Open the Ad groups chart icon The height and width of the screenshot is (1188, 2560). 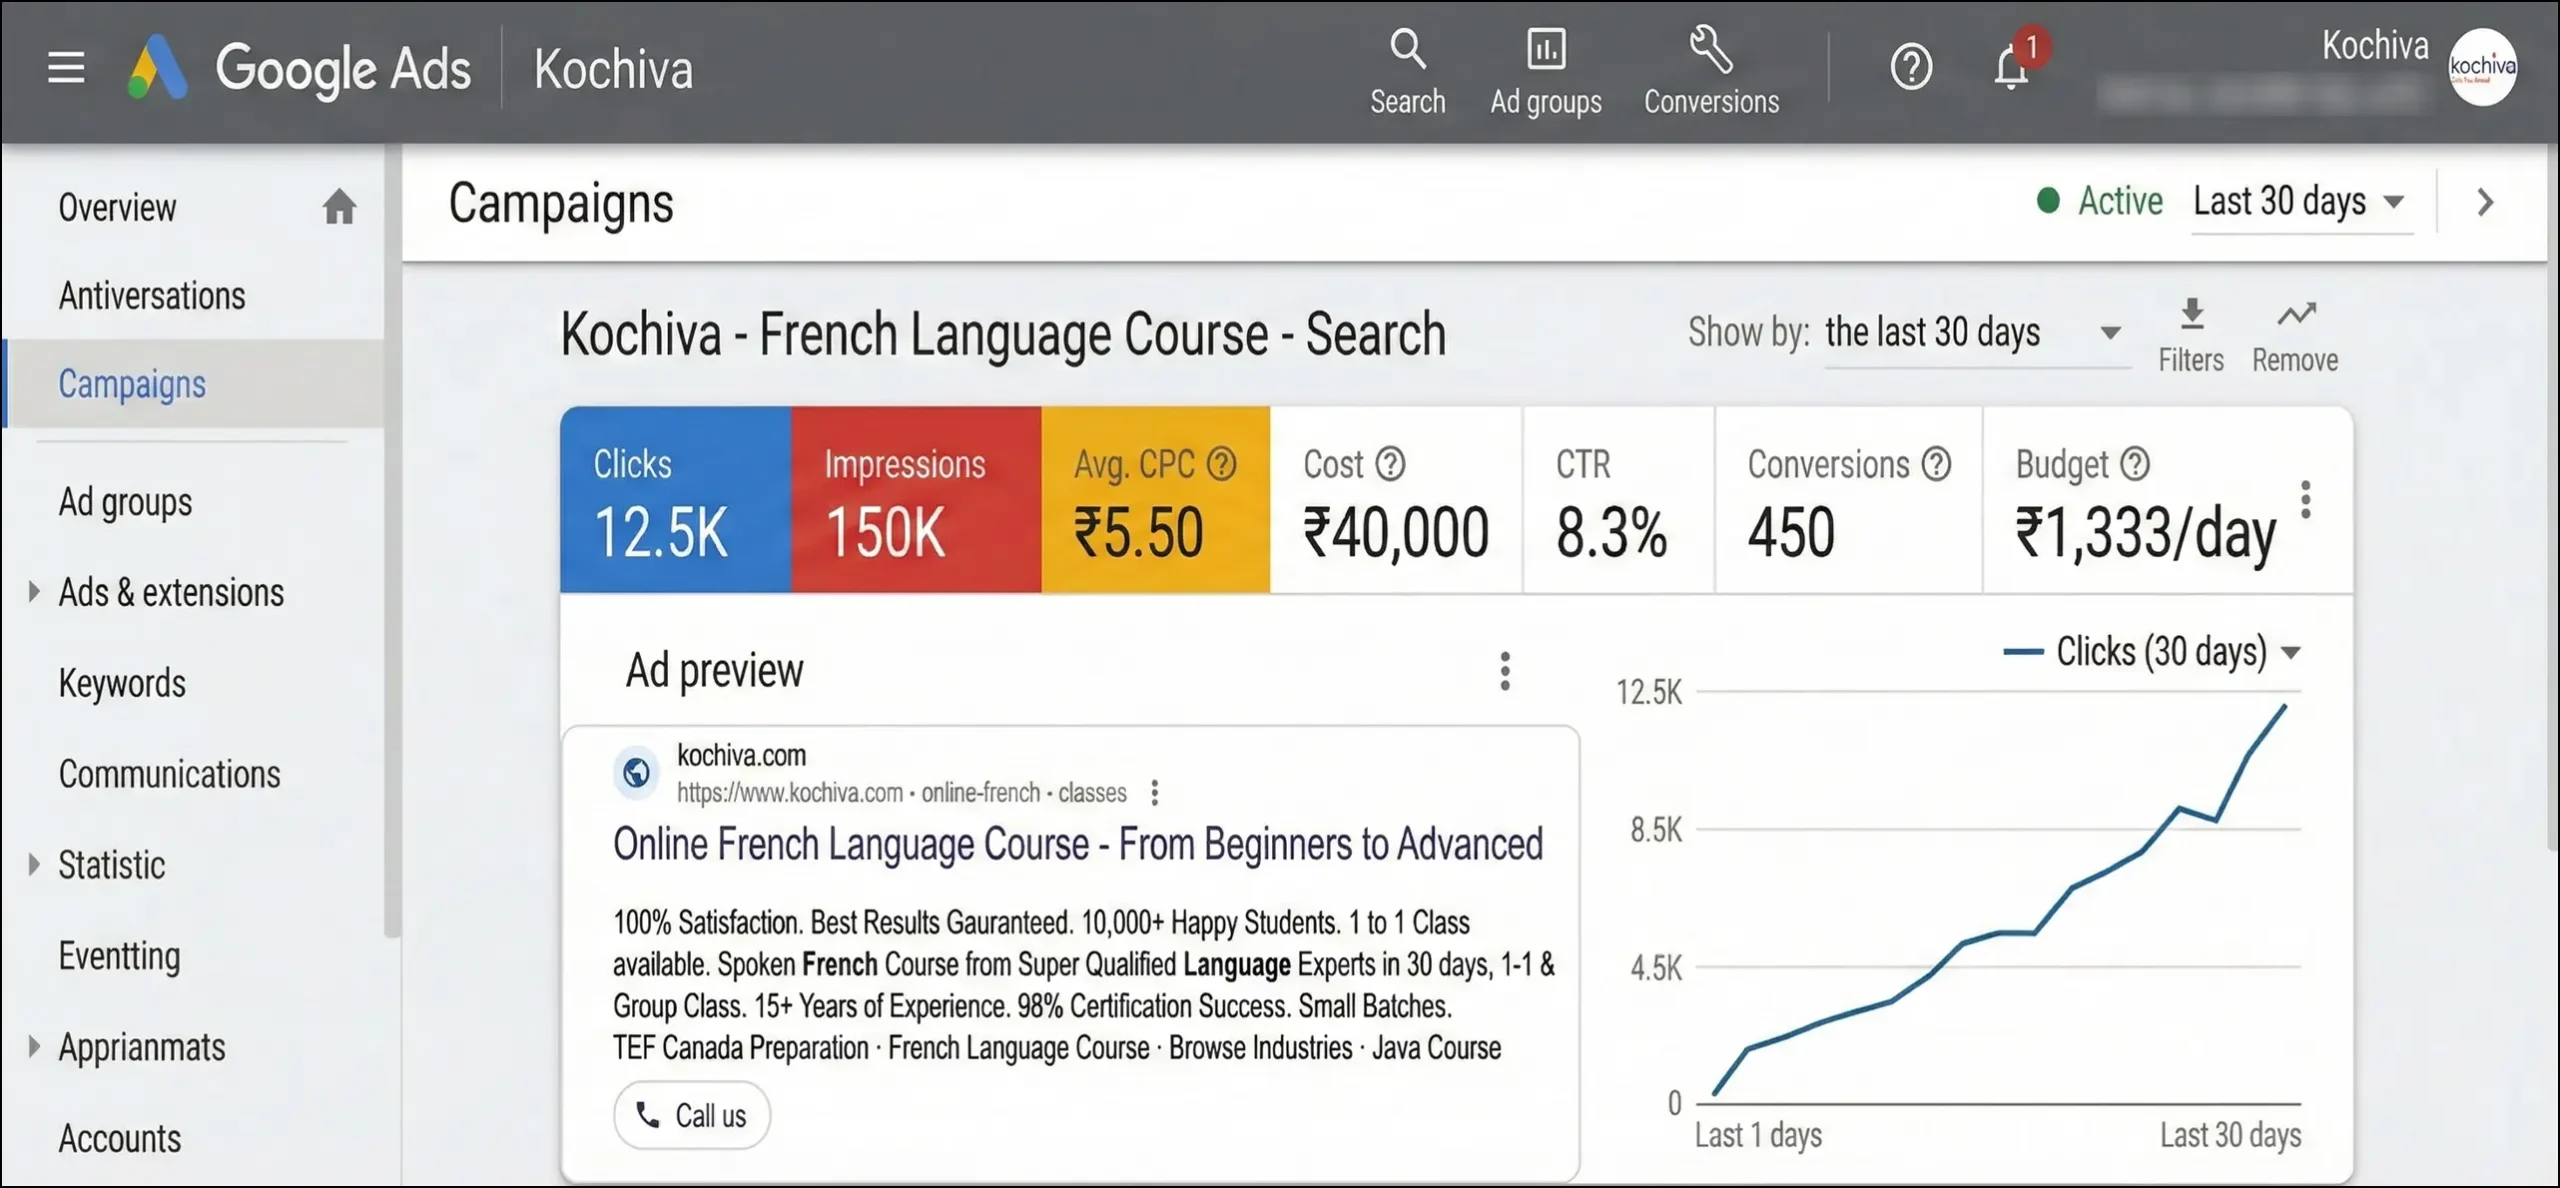click(x=1545, y=49)
